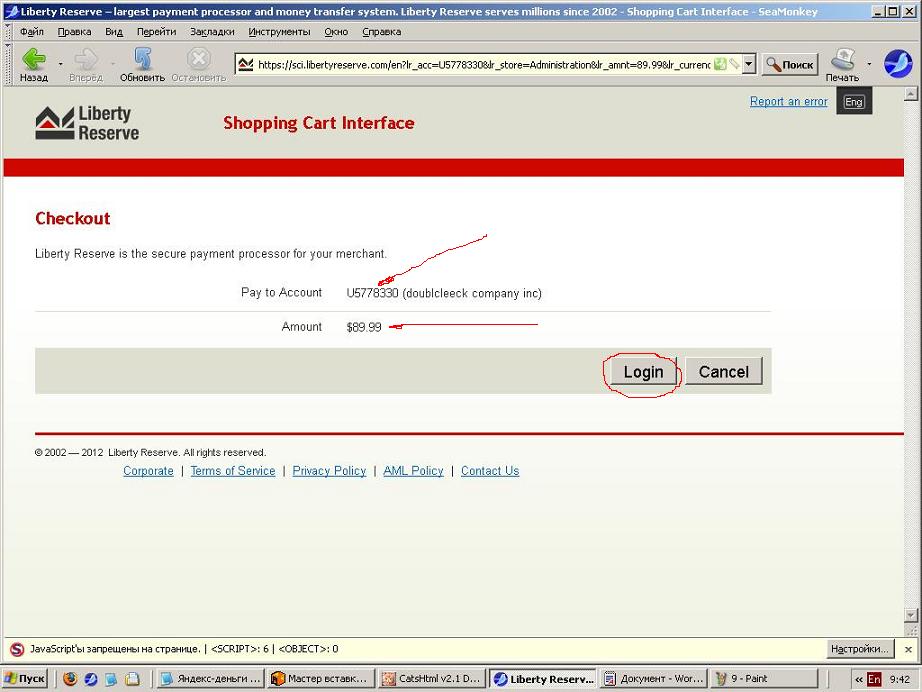
Task: Click the page scrollbar down arrow
Action: tap(911, 615)
